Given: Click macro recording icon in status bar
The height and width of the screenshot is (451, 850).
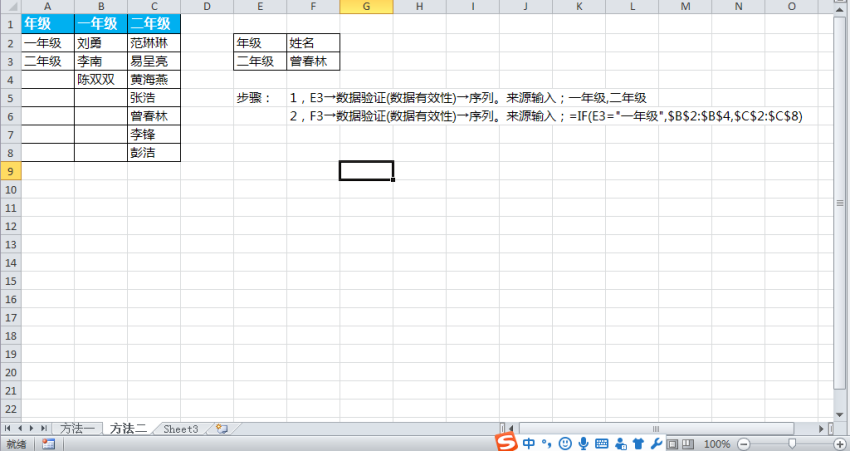Looking at the screenshot, I should [48, 444].
